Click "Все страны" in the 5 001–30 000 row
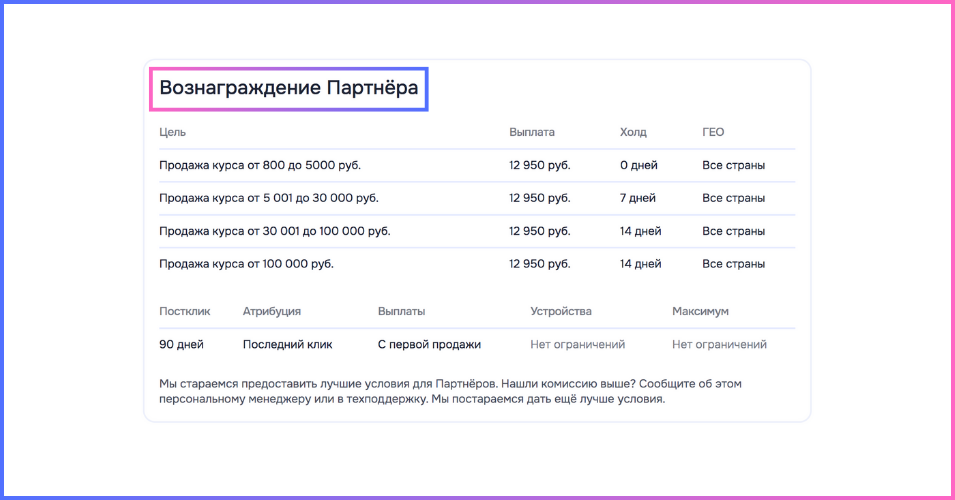 tap(733, 198)
